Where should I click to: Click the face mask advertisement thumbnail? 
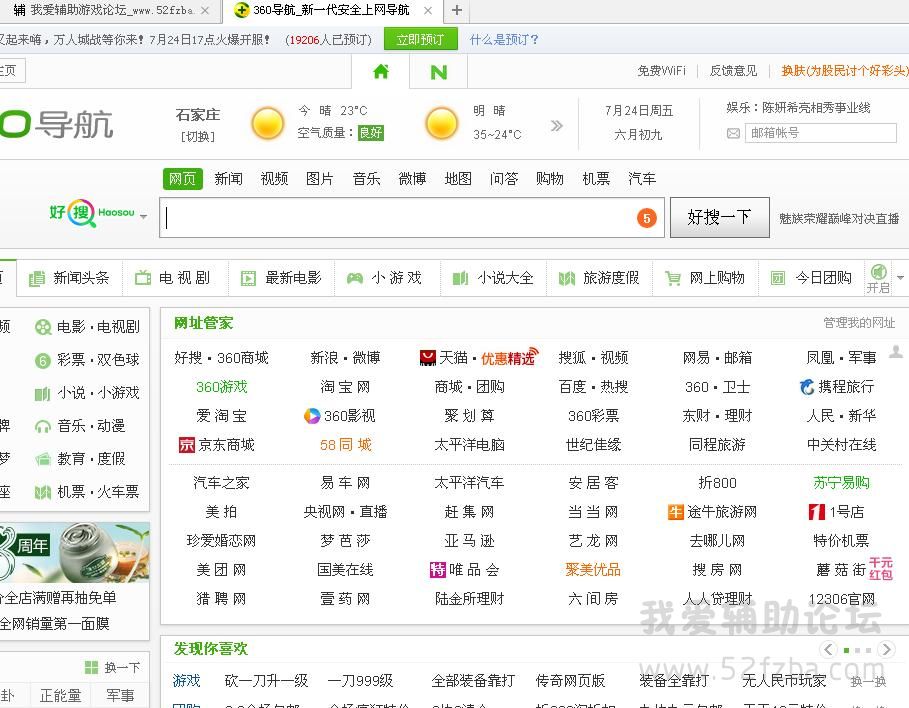pos(75,553)
